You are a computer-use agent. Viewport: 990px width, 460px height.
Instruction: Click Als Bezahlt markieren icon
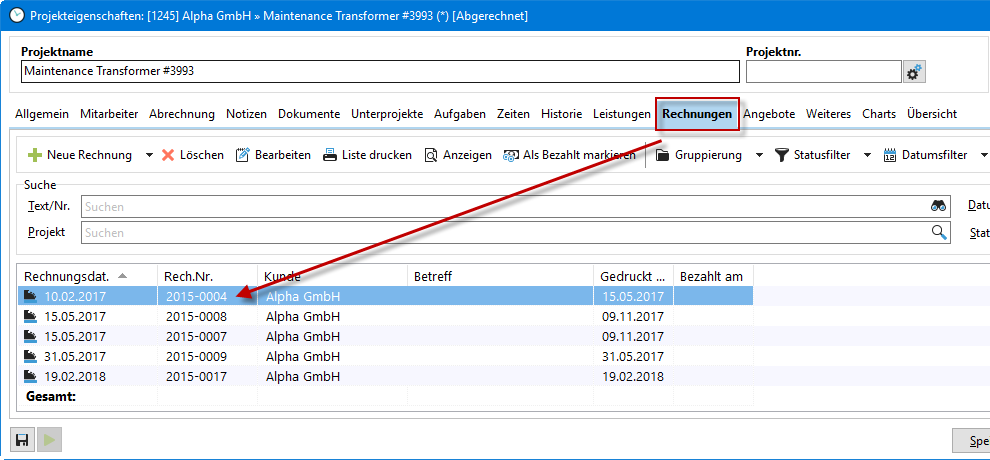click(511, 155)
